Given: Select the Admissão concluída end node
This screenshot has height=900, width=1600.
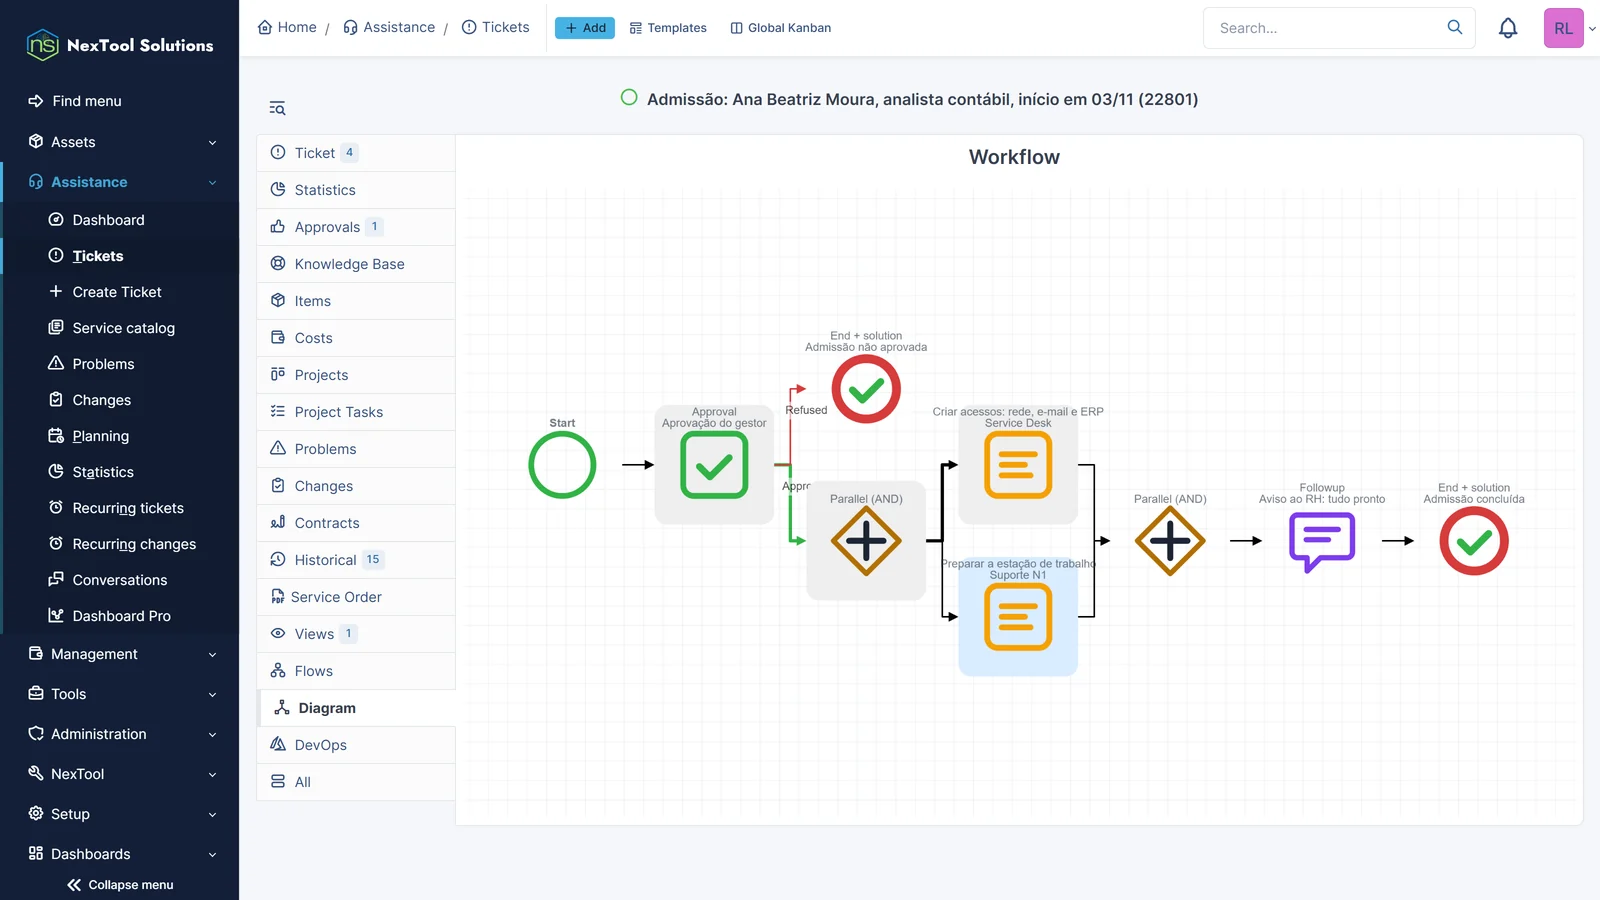Looking at the screenshot, I should coord(1474,541).
